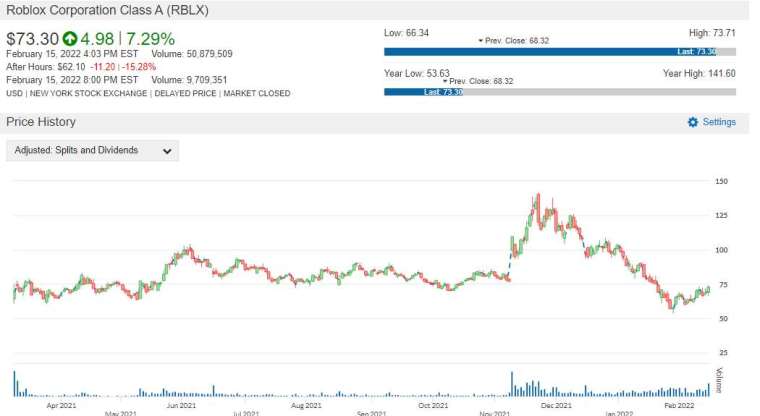760x416 pixels.
Task: Click the -15.28% after hours change
Action: [139, 67]
